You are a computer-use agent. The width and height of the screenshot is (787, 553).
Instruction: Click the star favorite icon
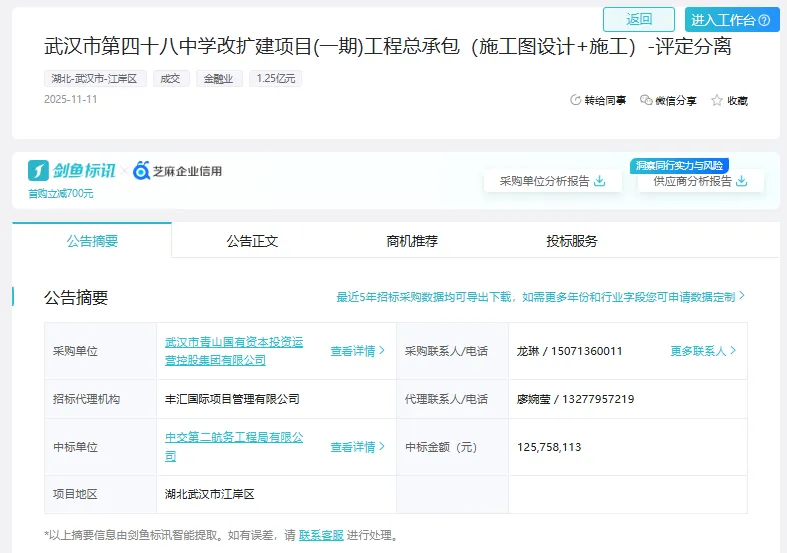717,101
